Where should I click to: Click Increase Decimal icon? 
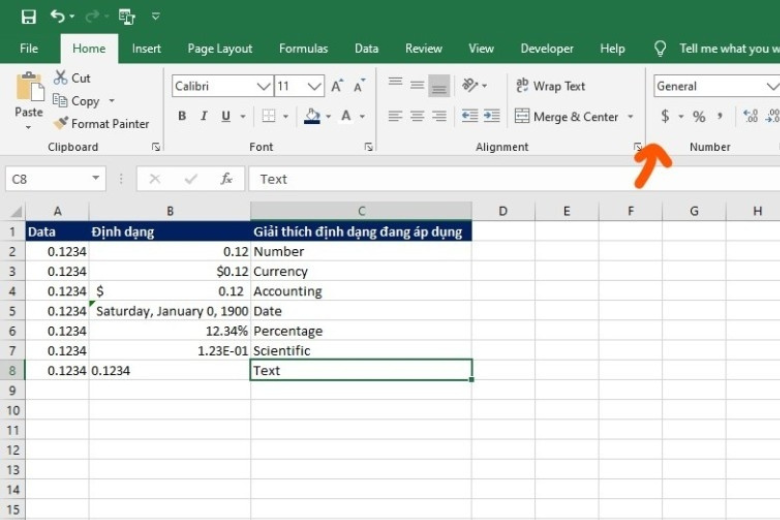[x=750, y=116]
